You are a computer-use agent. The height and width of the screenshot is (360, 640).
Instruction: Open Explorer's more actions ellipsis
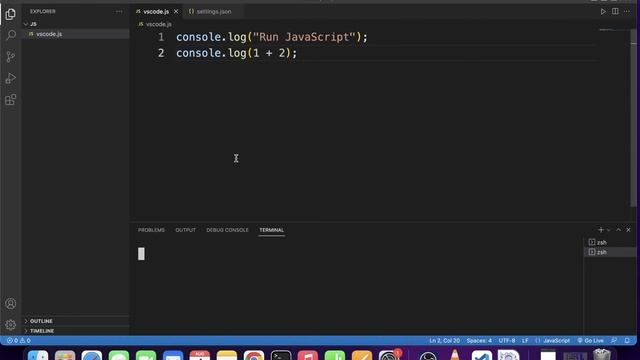pyautogui.click(x=119, y=11)
